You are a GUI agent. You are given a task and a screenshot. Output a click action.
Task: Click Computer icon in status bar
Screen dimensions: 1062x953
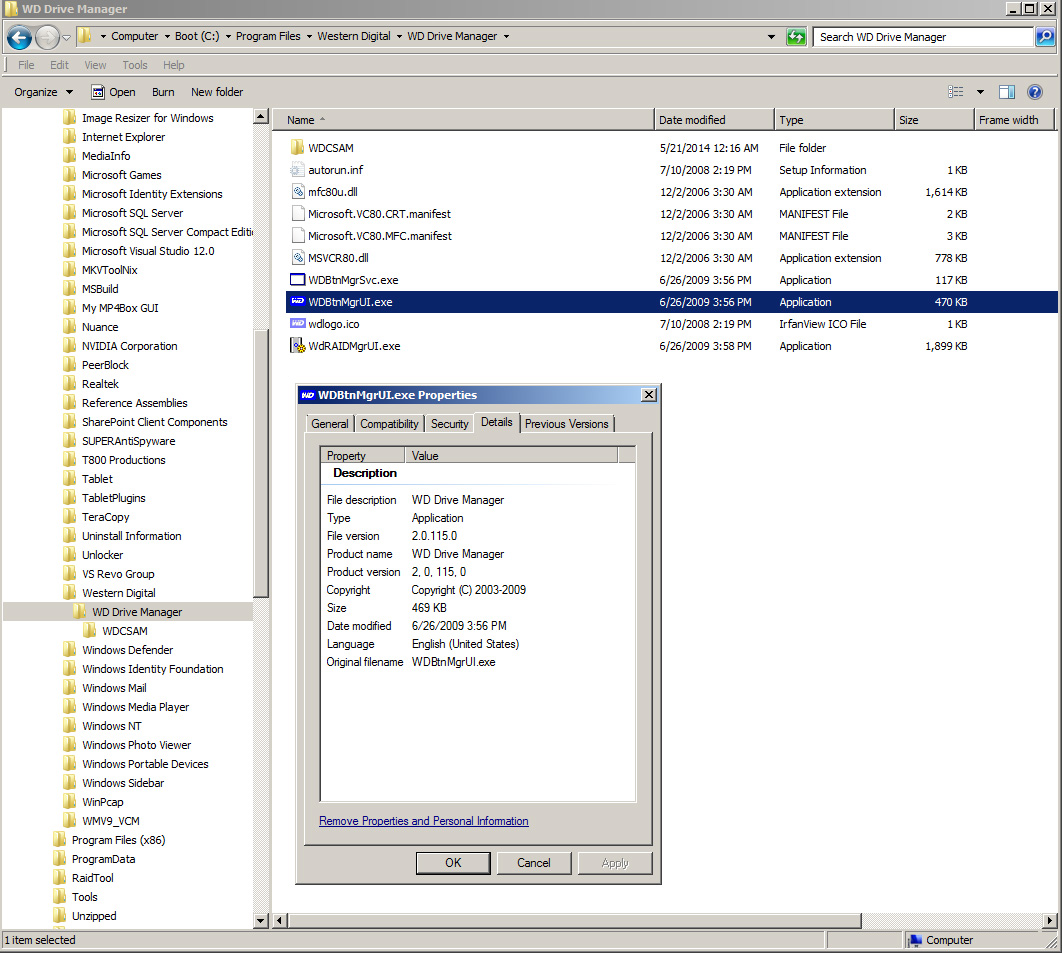coord(915,940)
